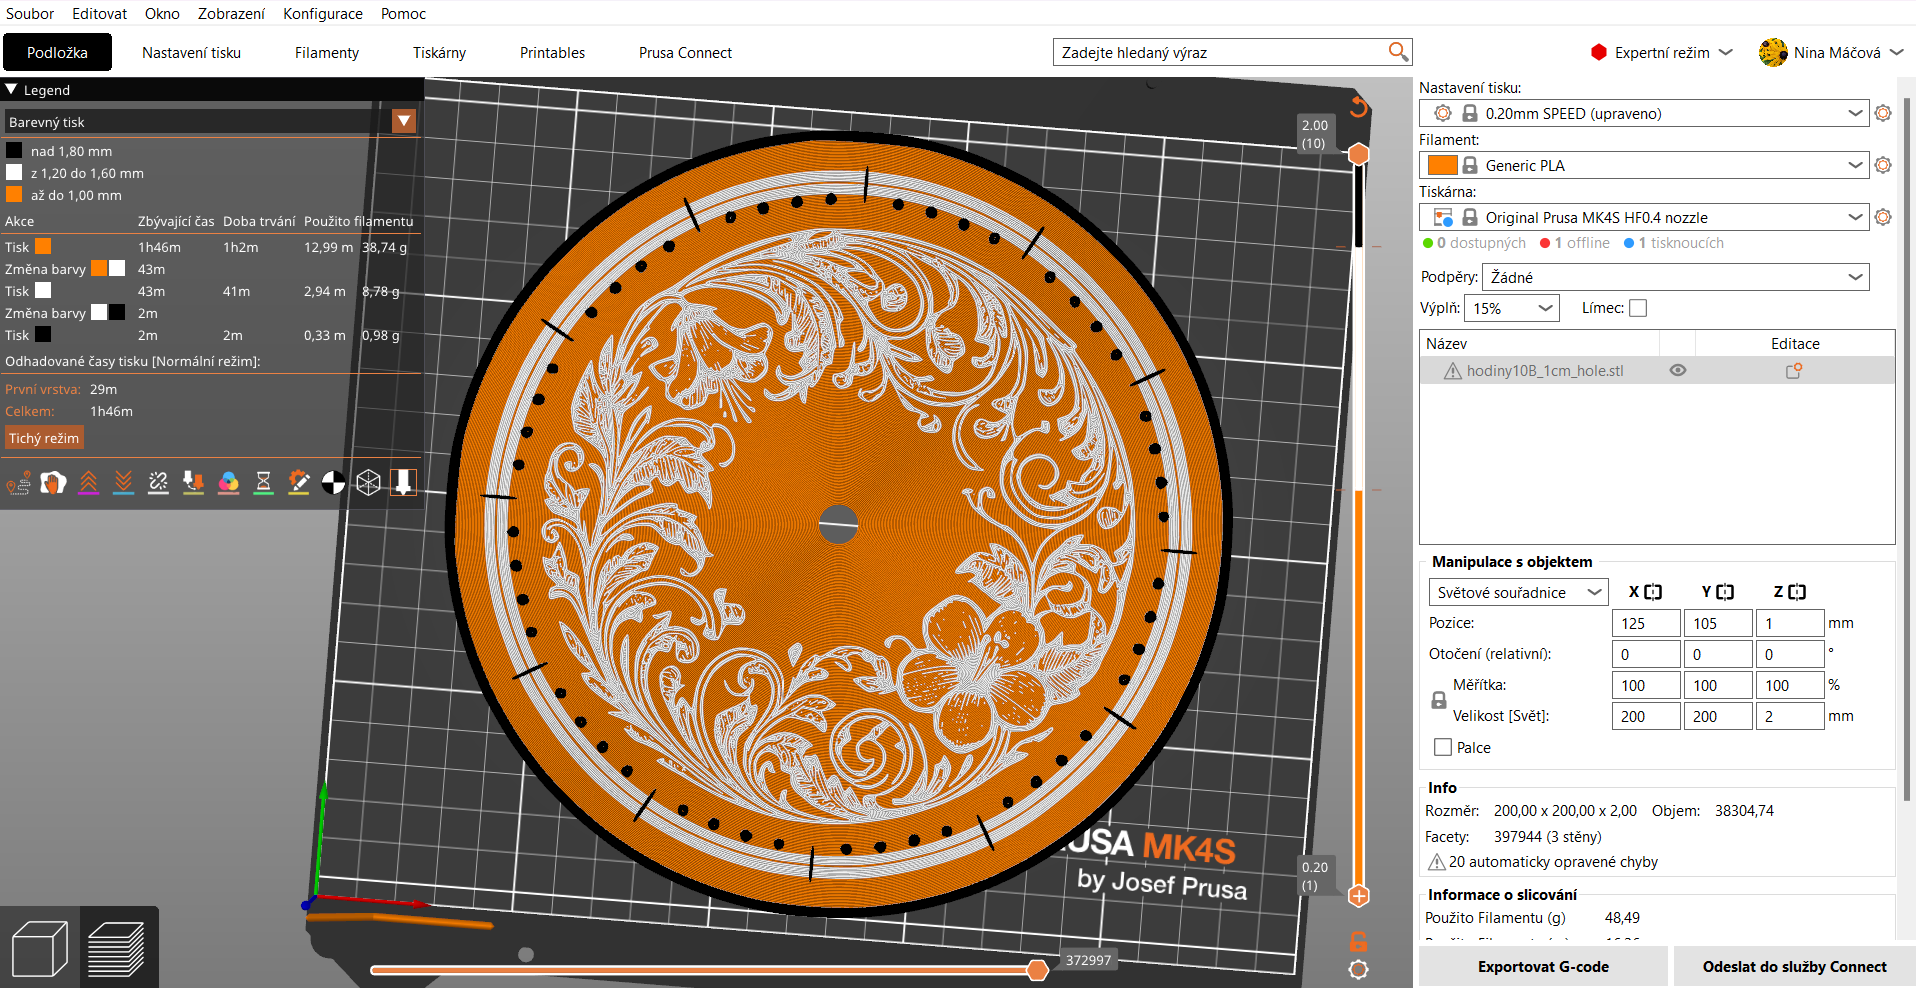
Task: Tick the Palce (inches) checkbox
Action: [1443, 747]
